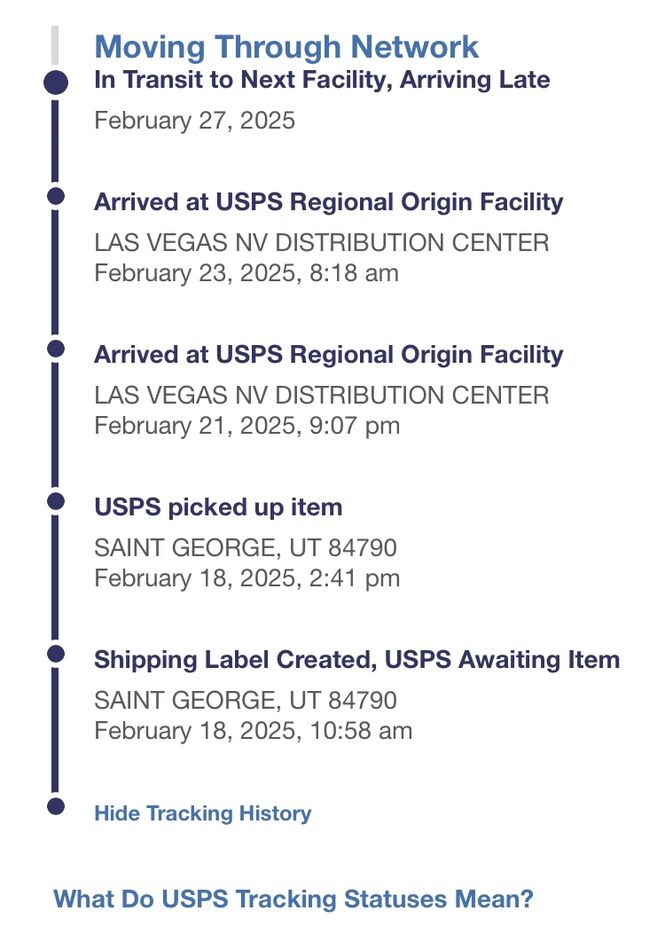Select the USPS picked up item event title
657x950 pixels.
[218, 507]
